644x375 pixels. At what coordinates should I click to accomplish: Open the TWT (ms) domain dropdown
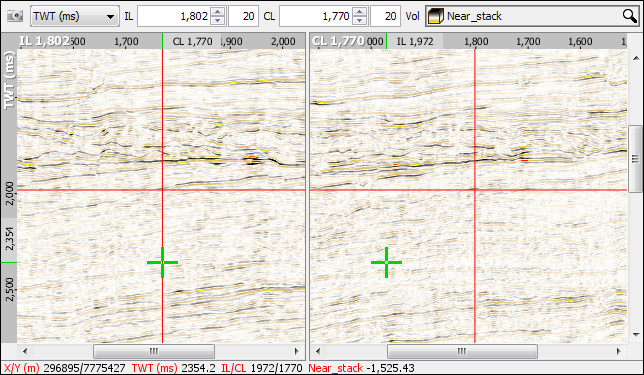coord(75,16)
